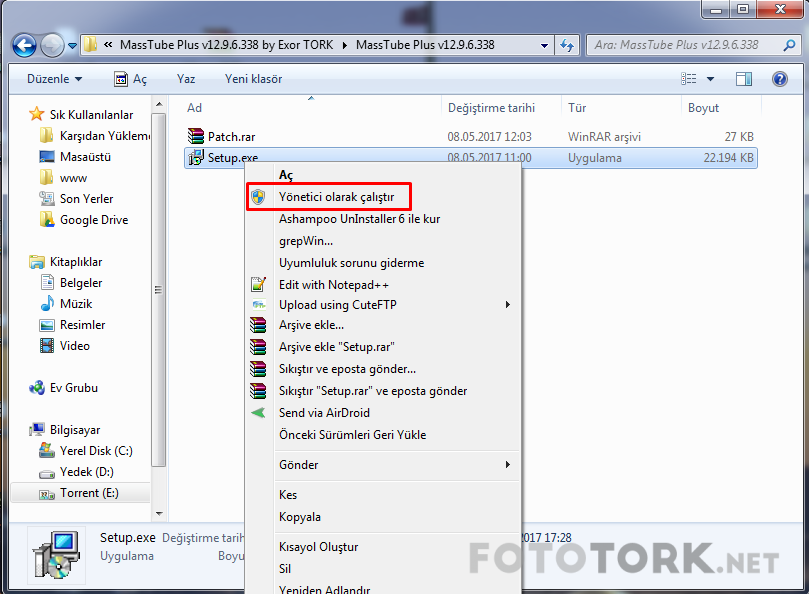Click Yaz in the toolbar
The image size is (809, 594).
(186, 79)
